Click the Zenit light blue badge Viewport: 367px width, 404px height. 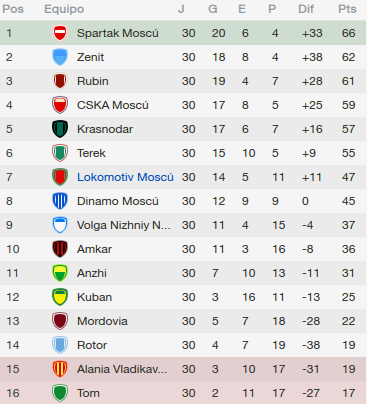click(x=60, y=57)
